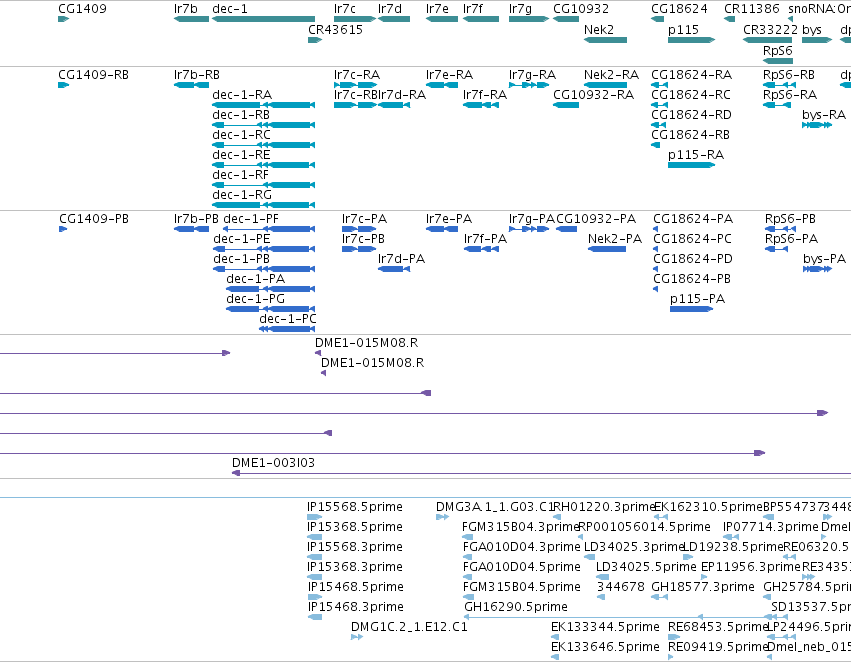The image size is (851, 662).
Task: Open the Ir7d-PA protein feature
Action: (394, 269)
